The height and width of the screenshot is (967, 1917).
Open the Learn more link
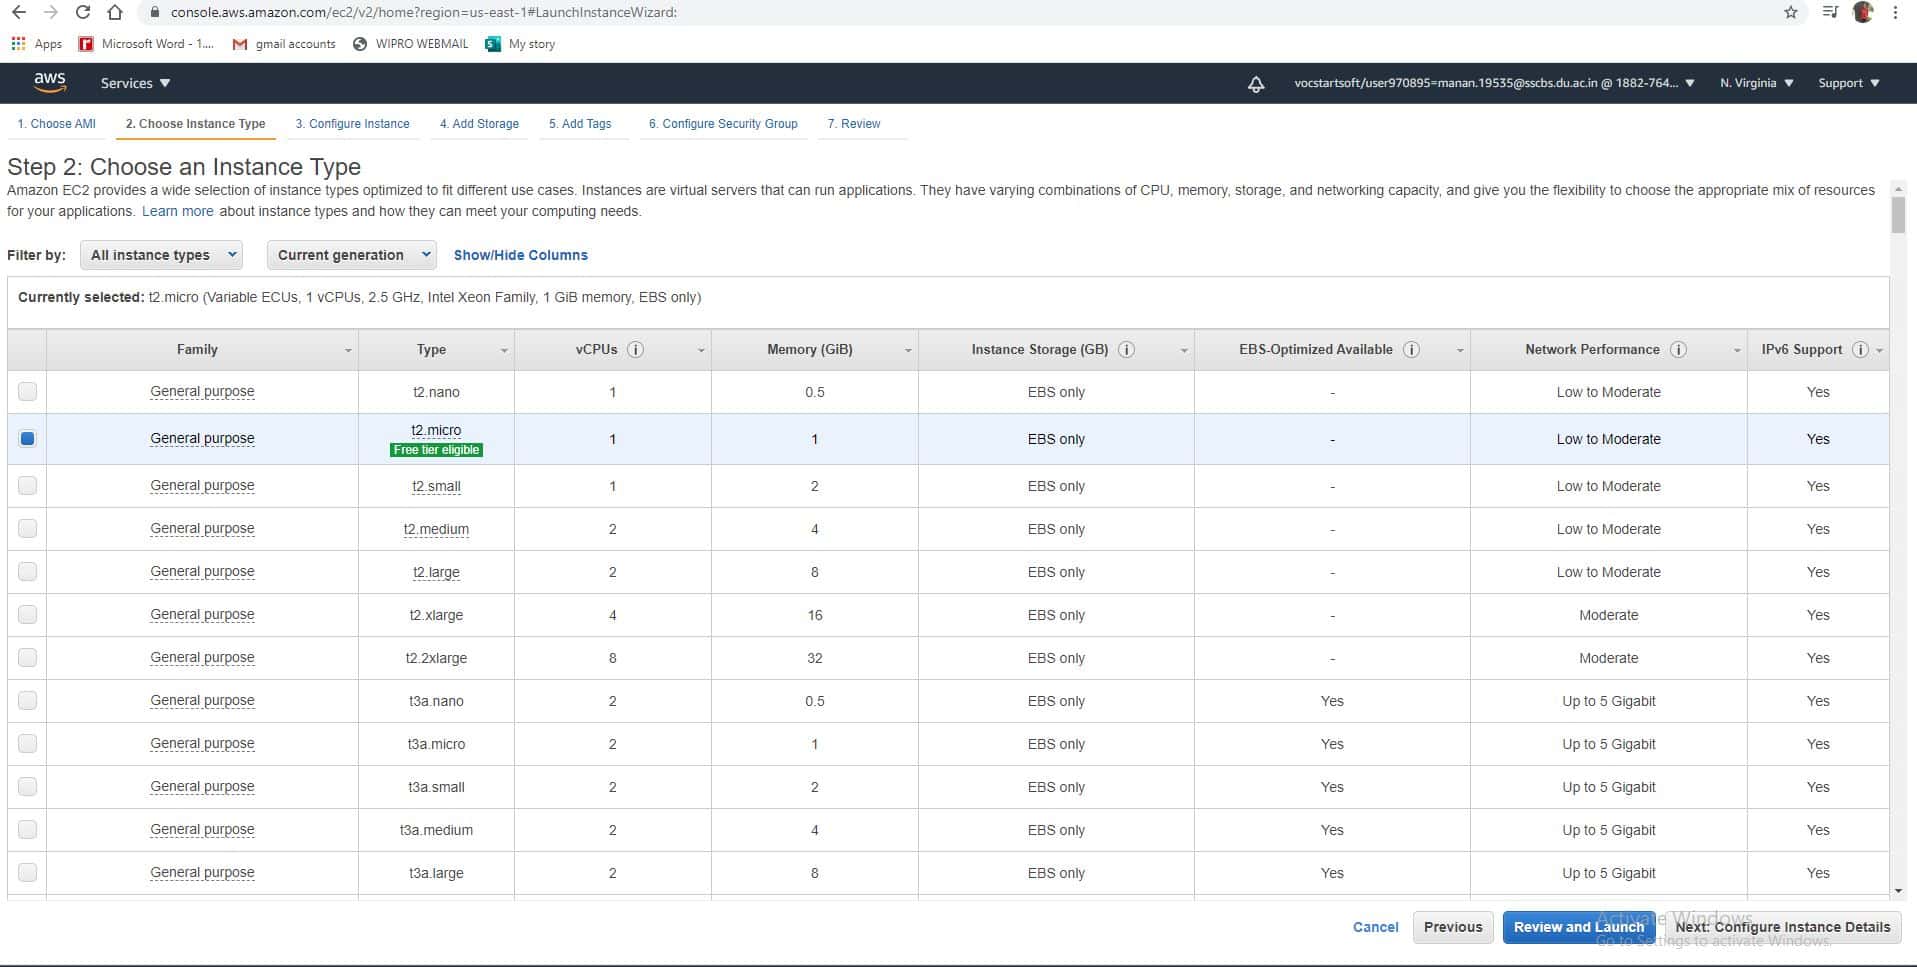pos(177,211)
